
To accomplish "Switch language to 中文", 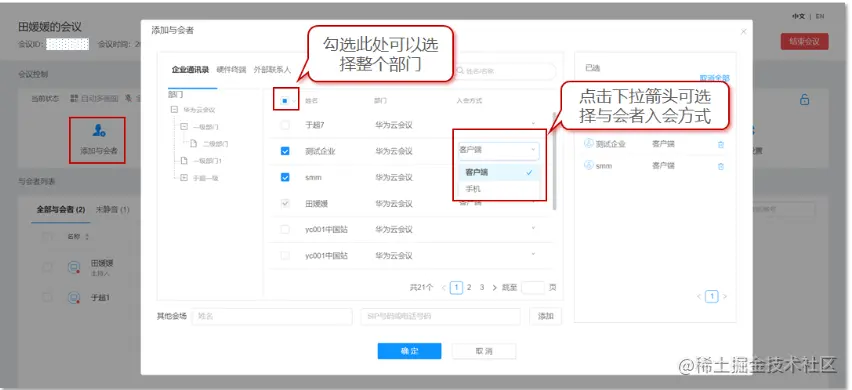I will click(x=798, y=16).
